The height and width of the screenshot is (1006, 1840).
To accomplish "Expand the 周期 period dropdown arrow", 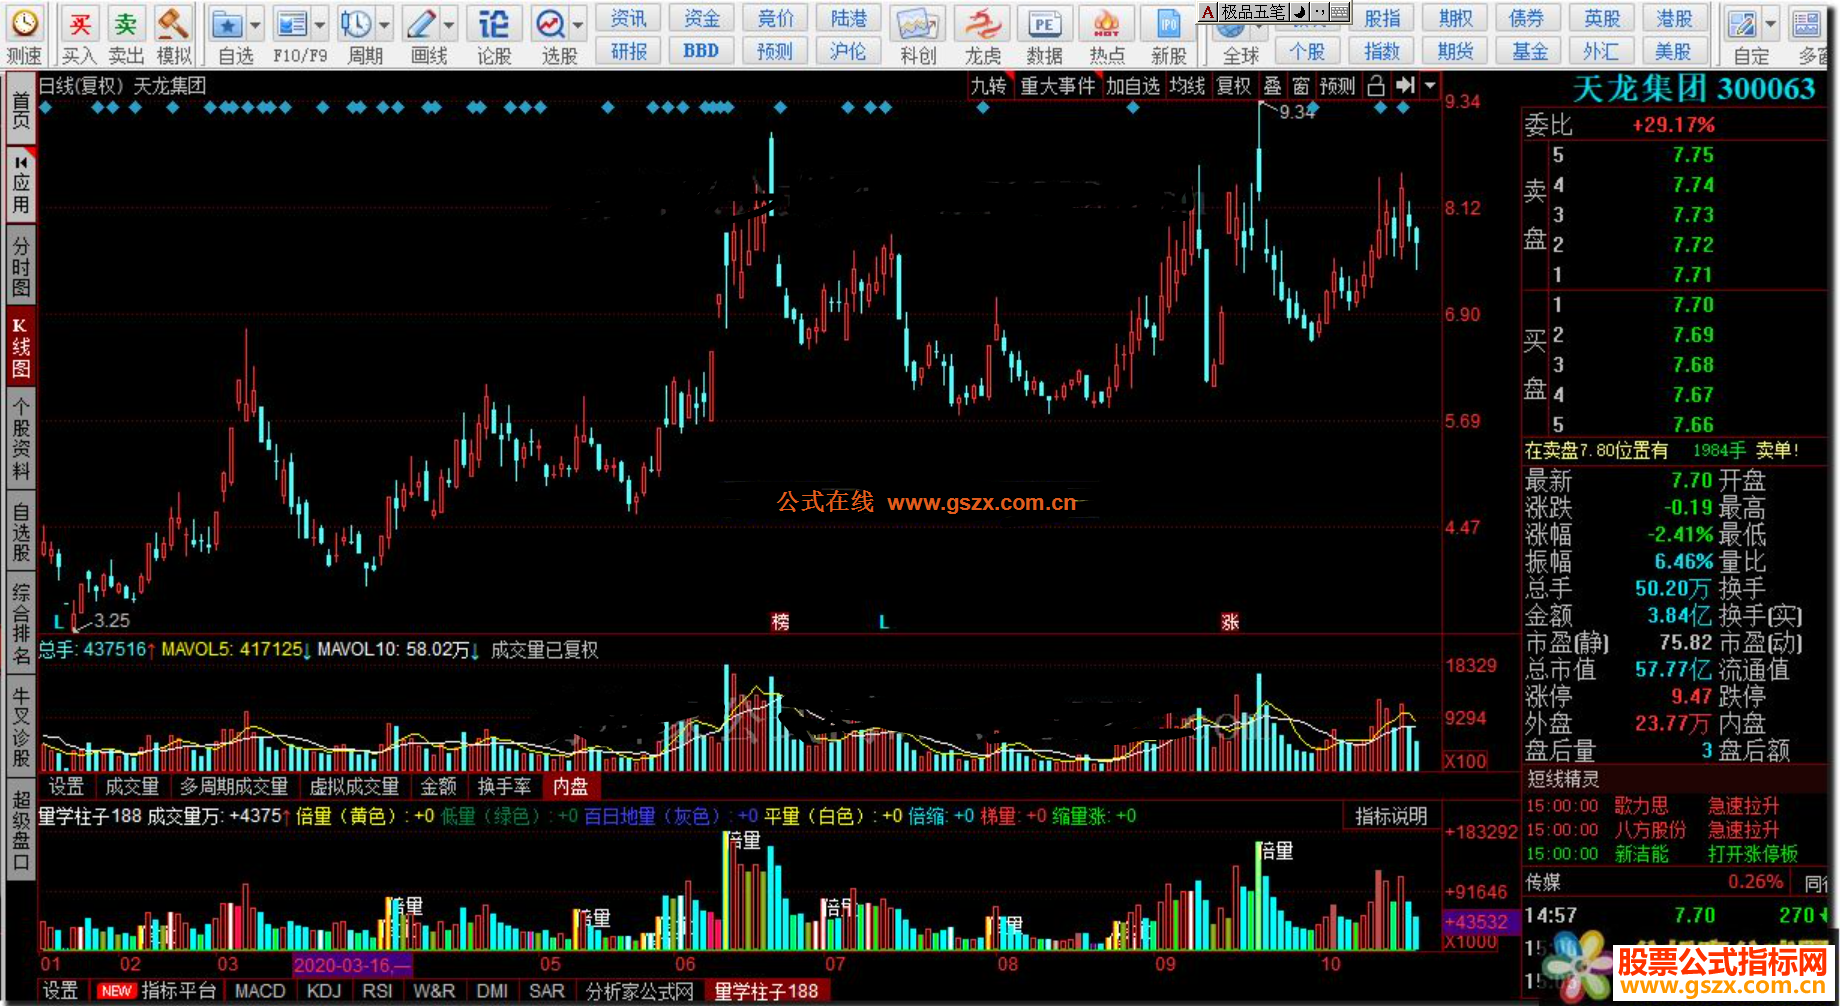I will [384, 25].
